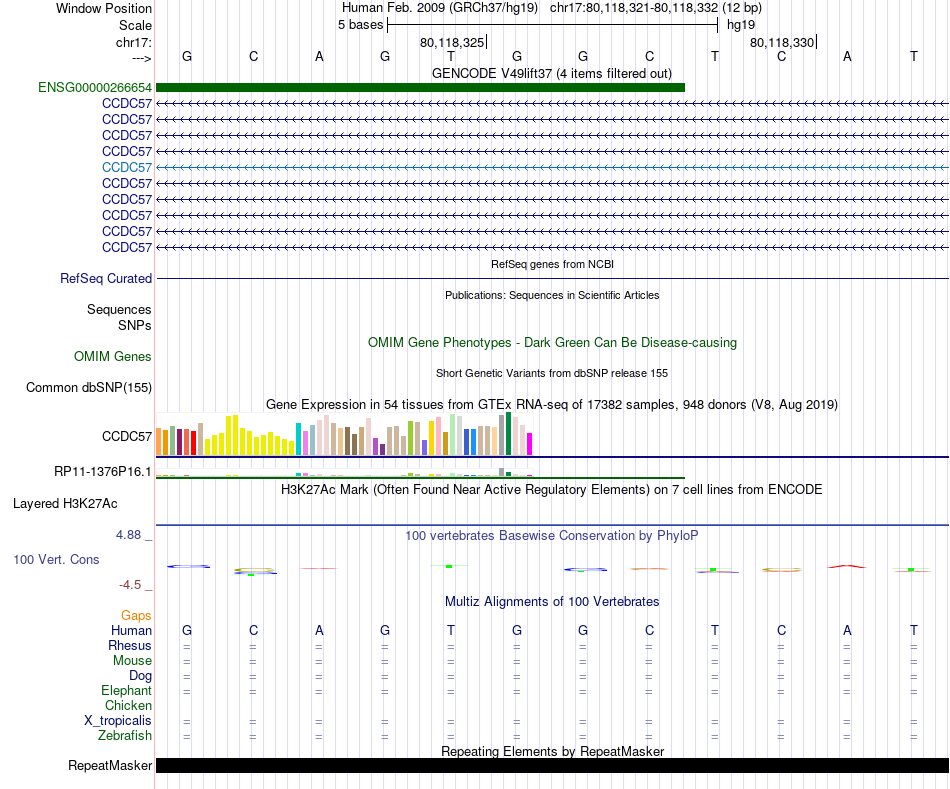Click magenta last bar in CCDC57 GTEx chart
The height and width of the screenshot is (789, 950).
(x=530, y=444)
